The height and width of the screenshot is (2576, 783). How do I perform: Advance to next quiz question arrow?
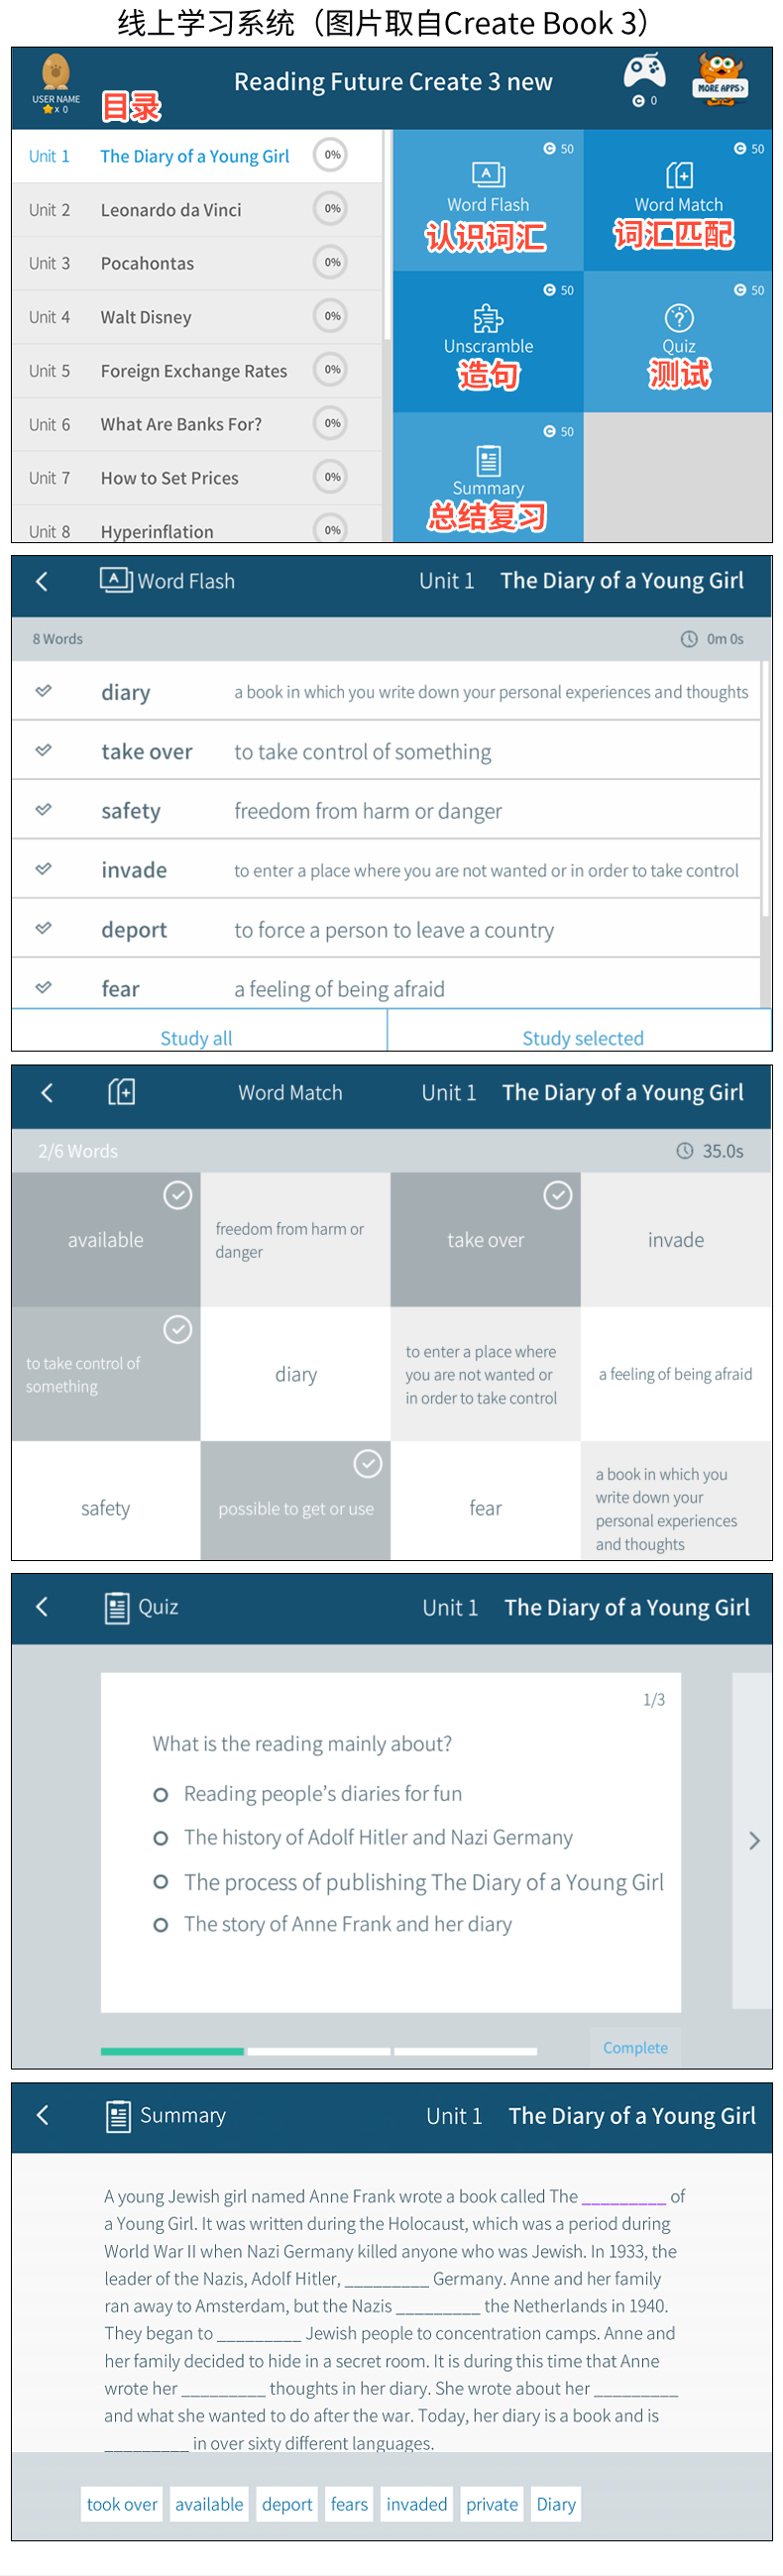point(754,1840)
